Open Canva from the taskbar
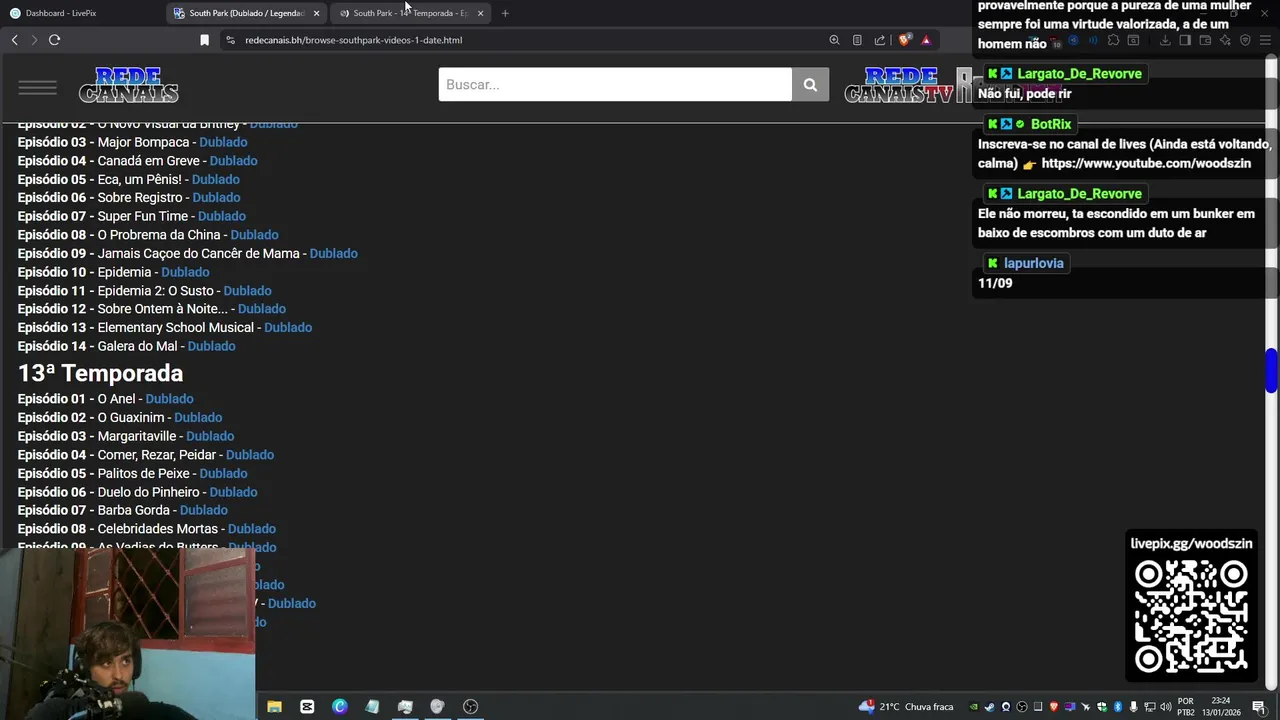1280x720 pixels. 340,706
